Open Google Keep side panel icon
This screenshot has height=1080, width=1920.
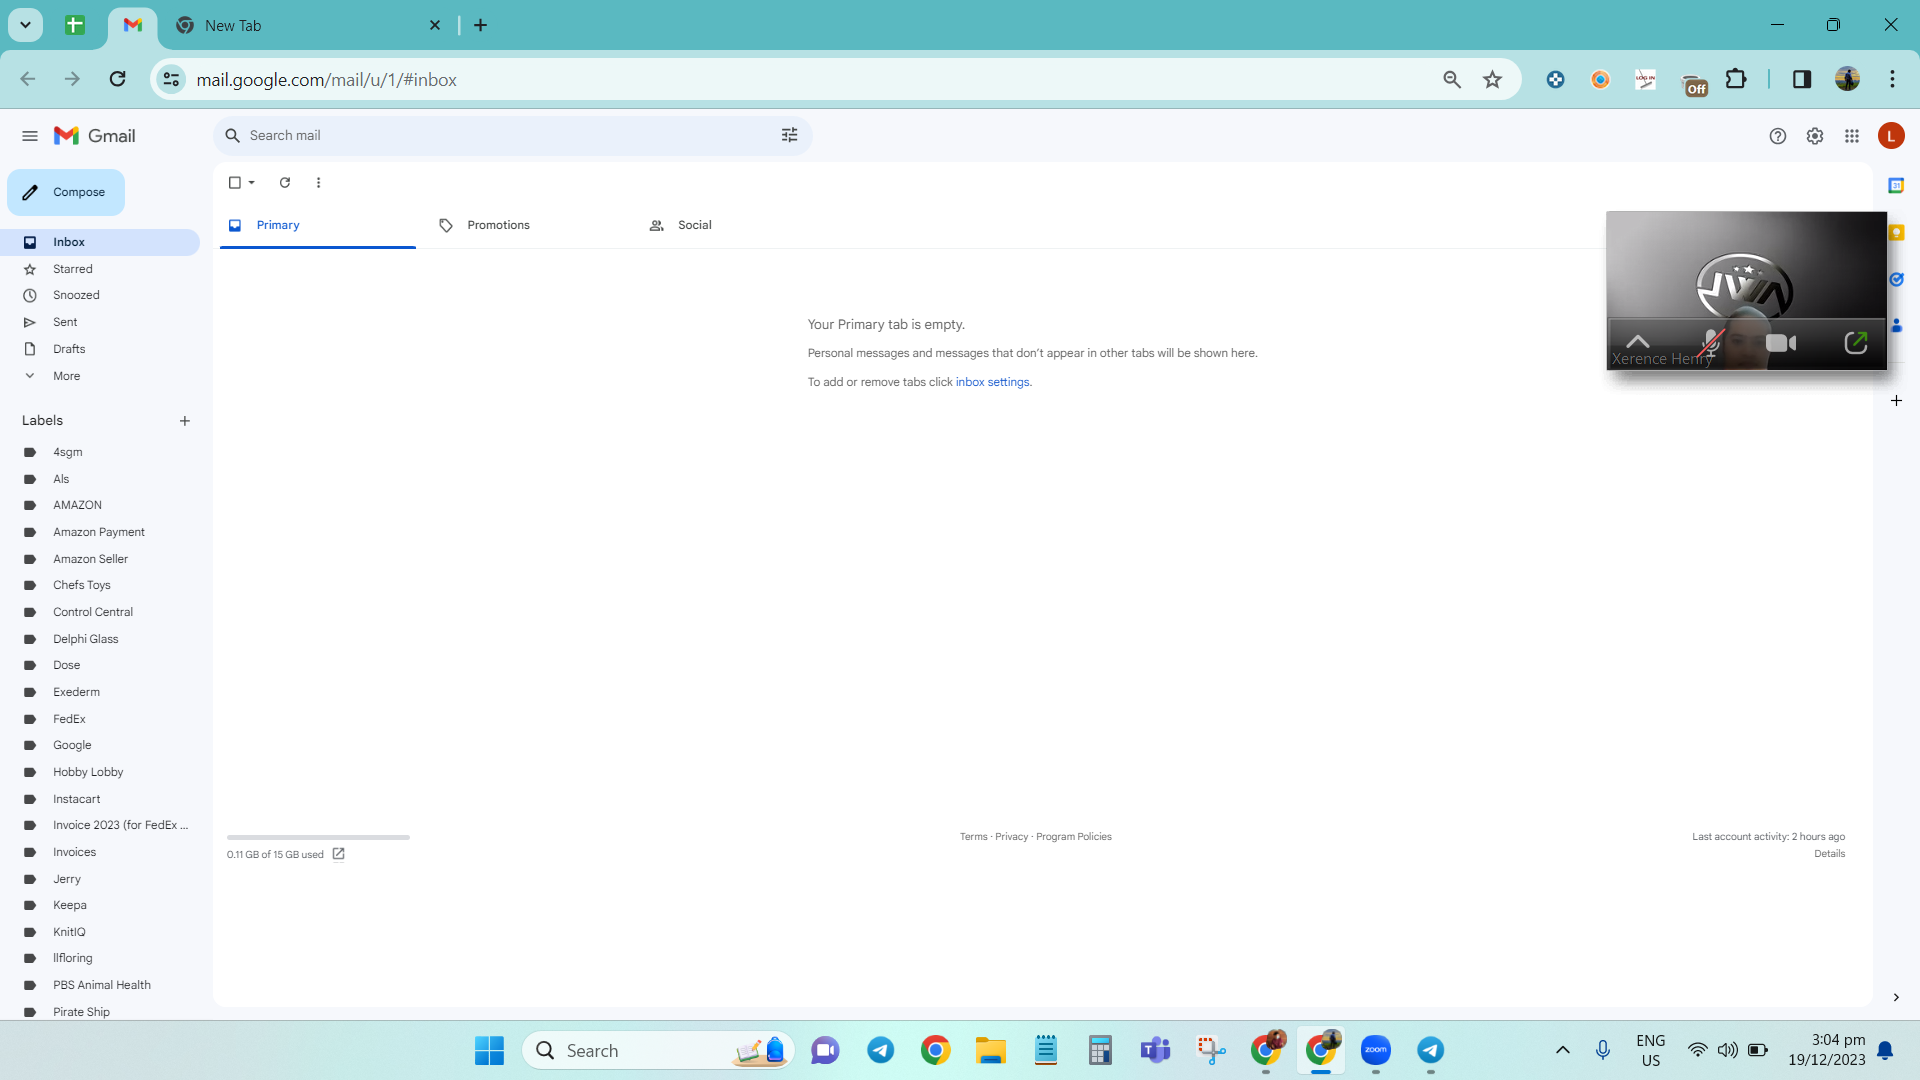tap(1896, 233)
